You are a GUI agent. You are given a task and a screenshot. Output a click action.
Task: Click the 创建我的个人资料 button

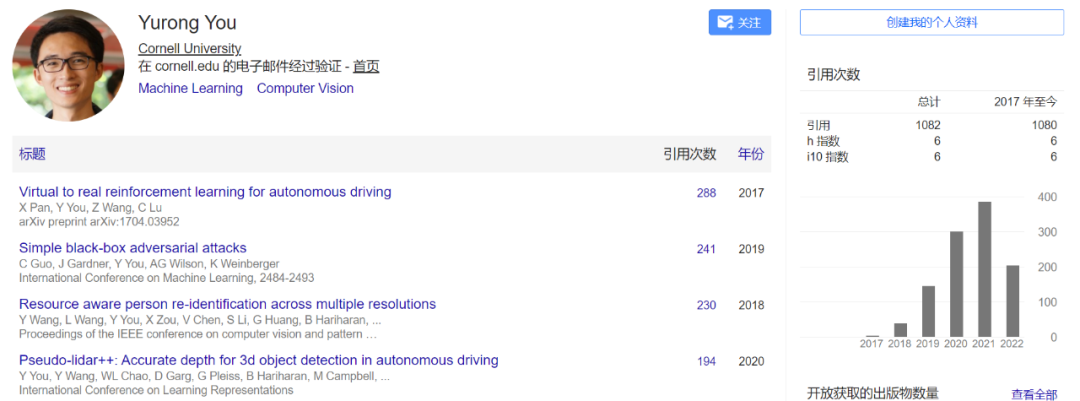click(x=931, y=22)
